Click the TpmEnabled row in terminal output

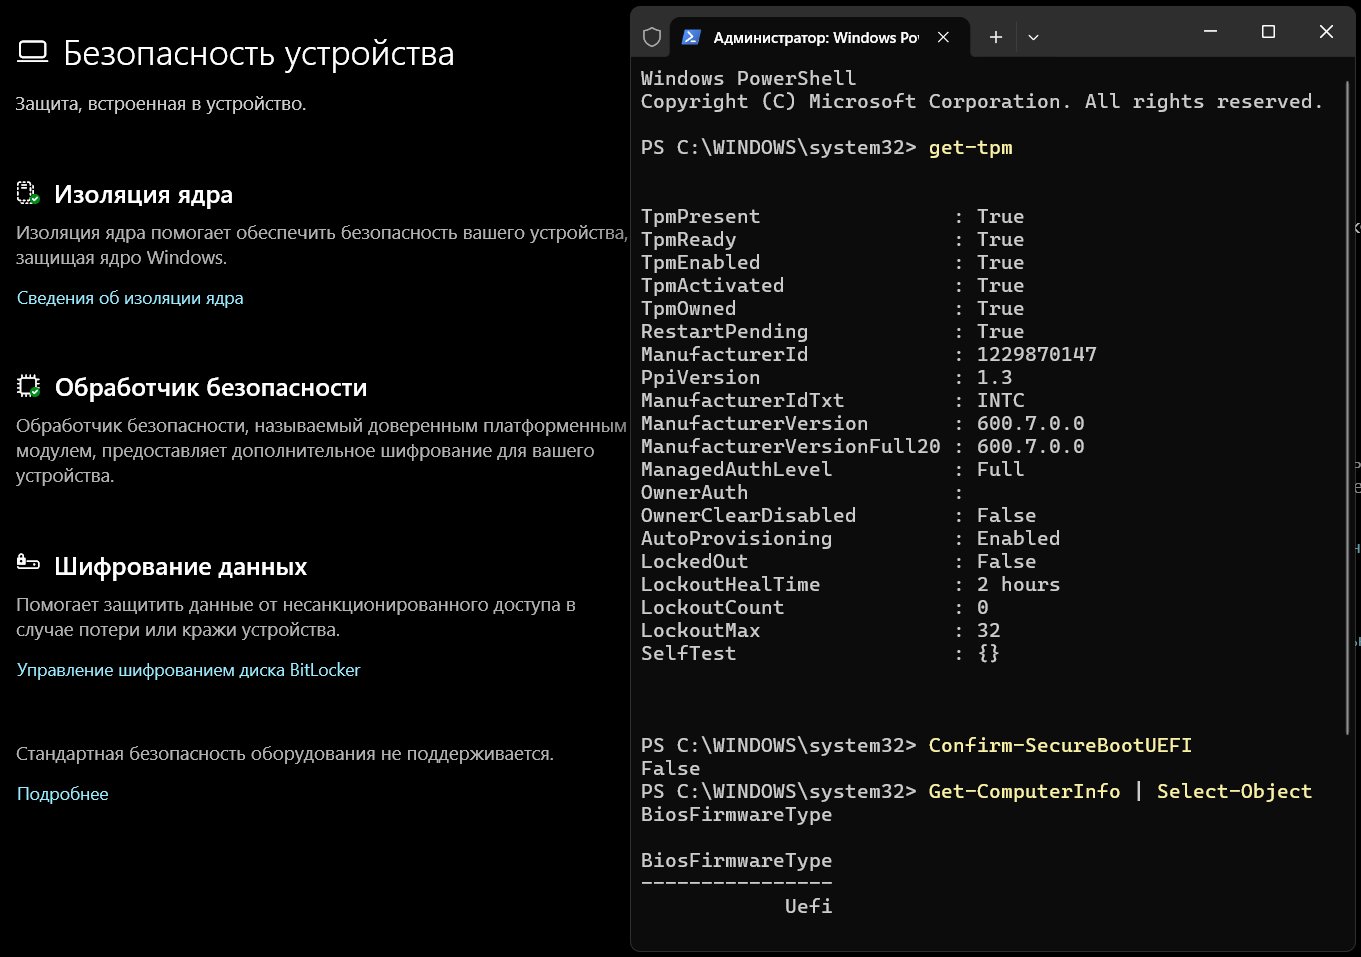point(833,263)
